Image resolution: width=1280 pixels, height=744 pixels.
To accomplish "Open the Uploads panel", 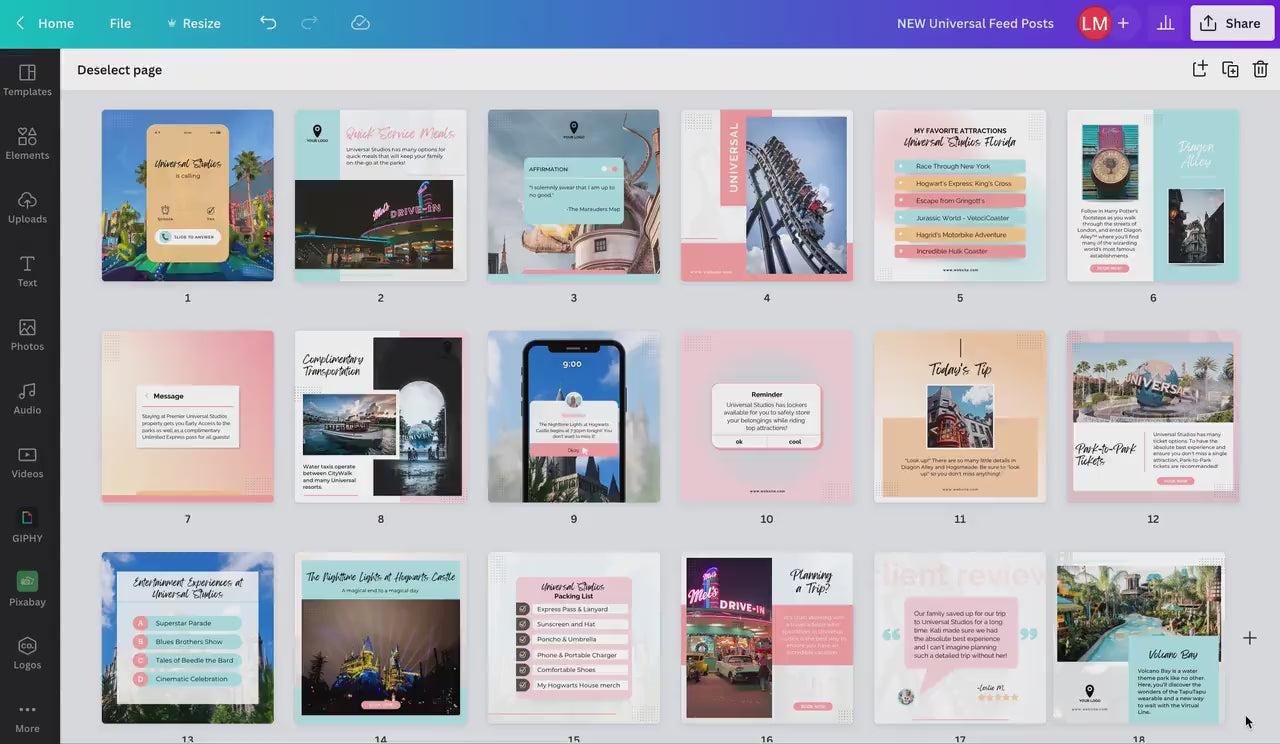I will pos(27,207).
